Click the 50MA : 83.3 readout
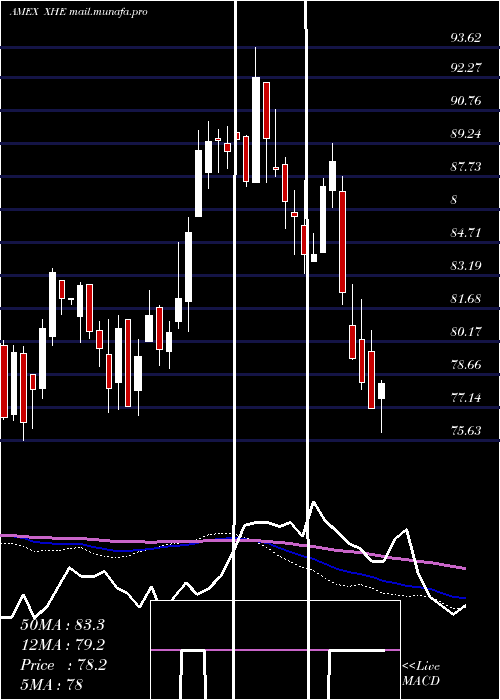Viewport: 500px width, 700px height. 62,625
